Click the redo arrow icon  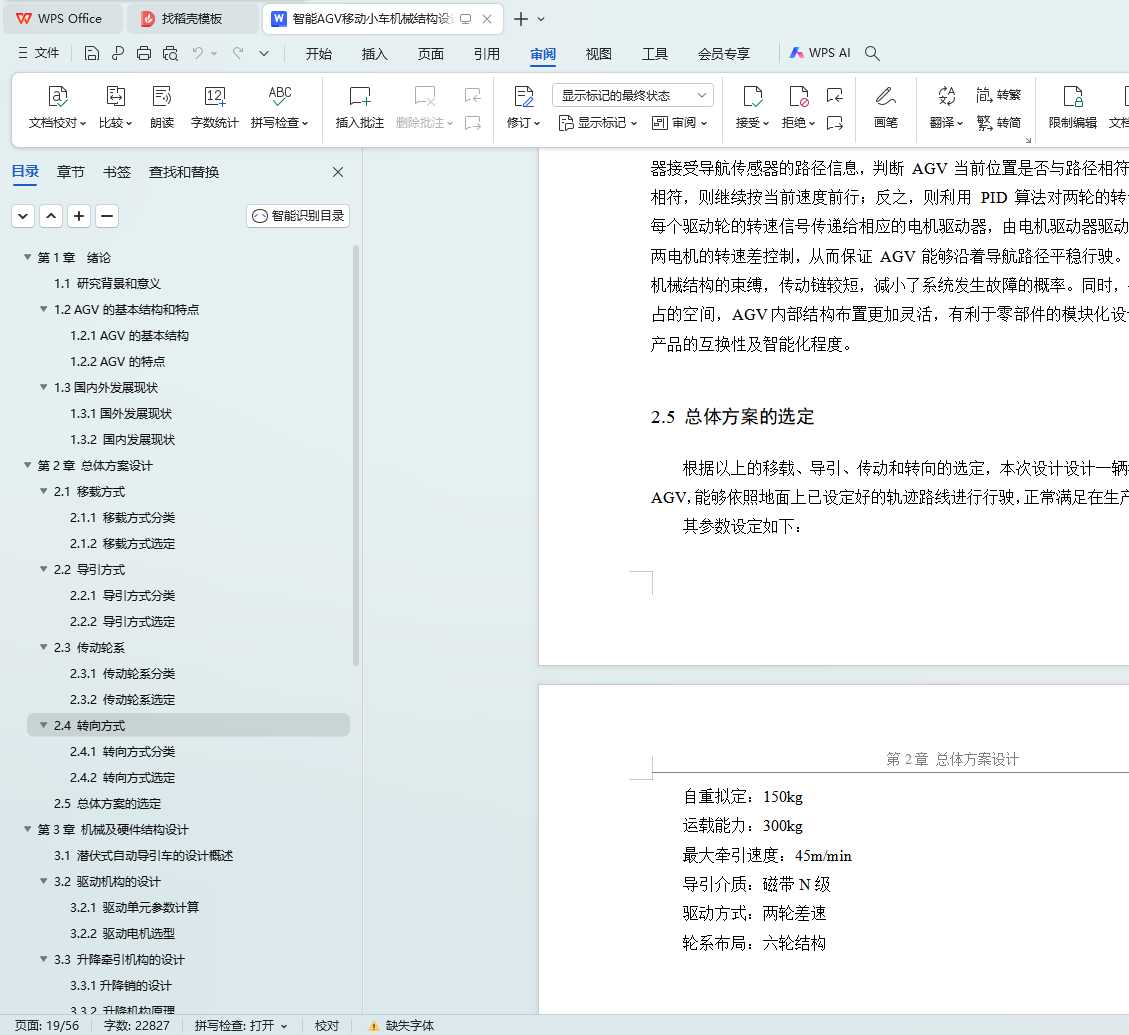(x=238, y=53)
